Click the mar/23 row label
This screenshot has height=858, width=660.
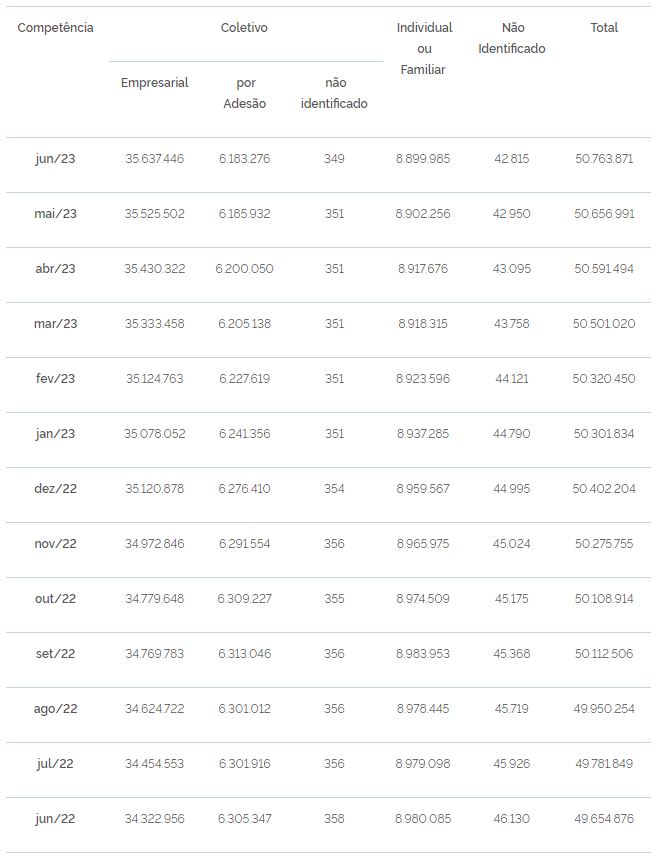coord(55,323)
